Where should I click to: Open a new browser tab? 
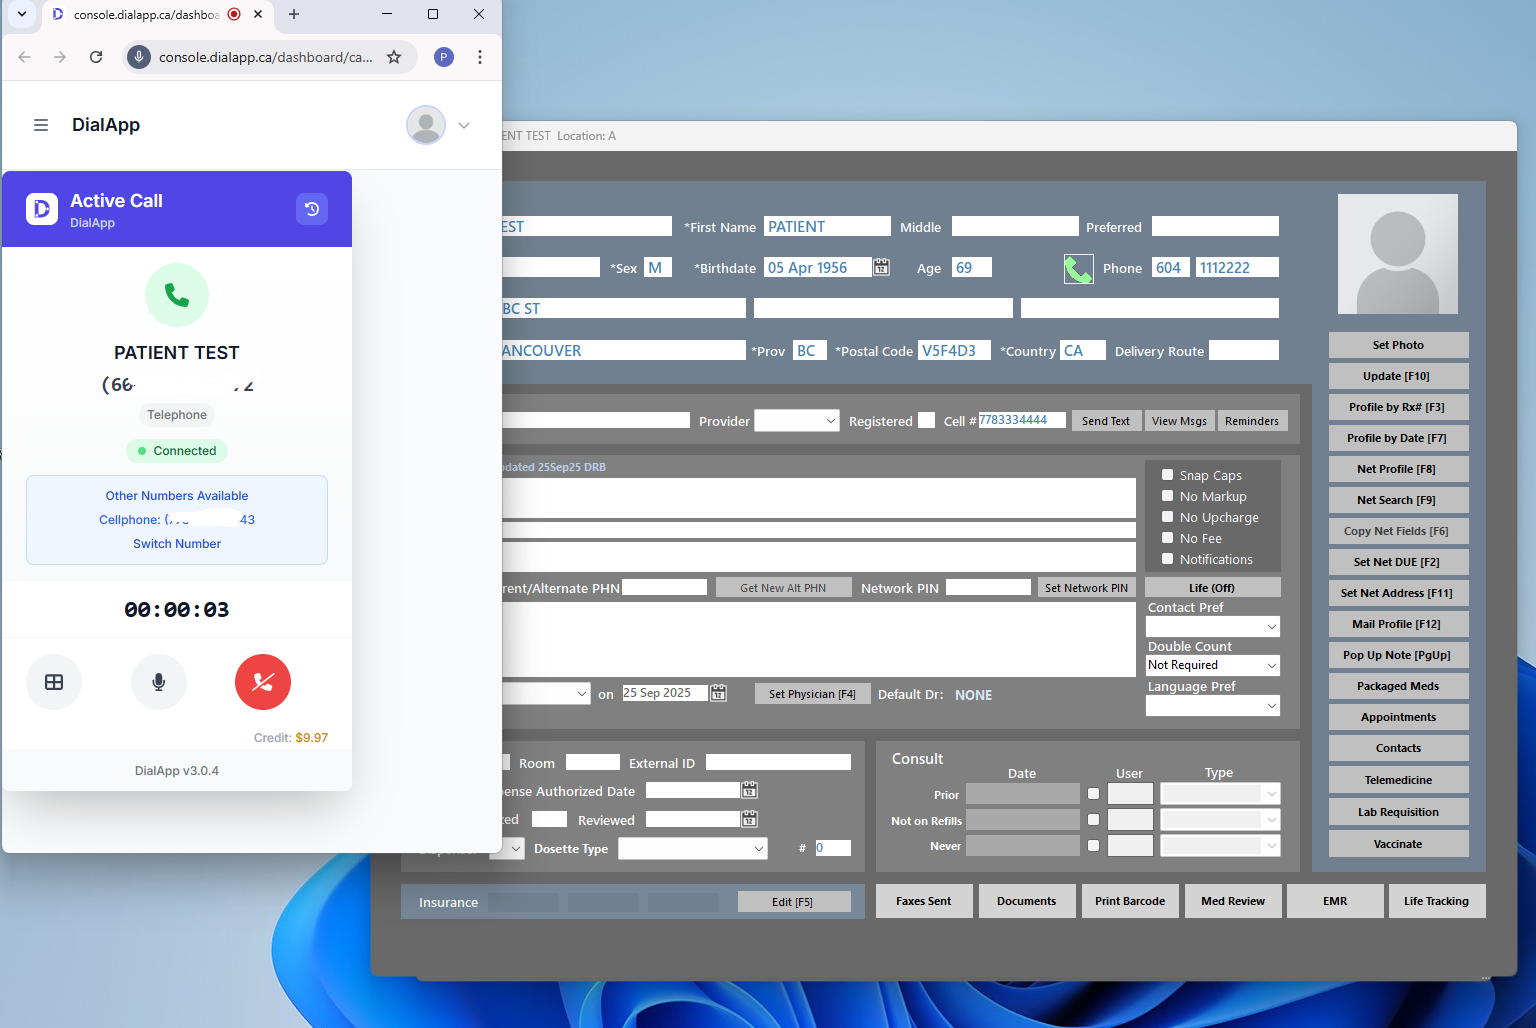294,14
